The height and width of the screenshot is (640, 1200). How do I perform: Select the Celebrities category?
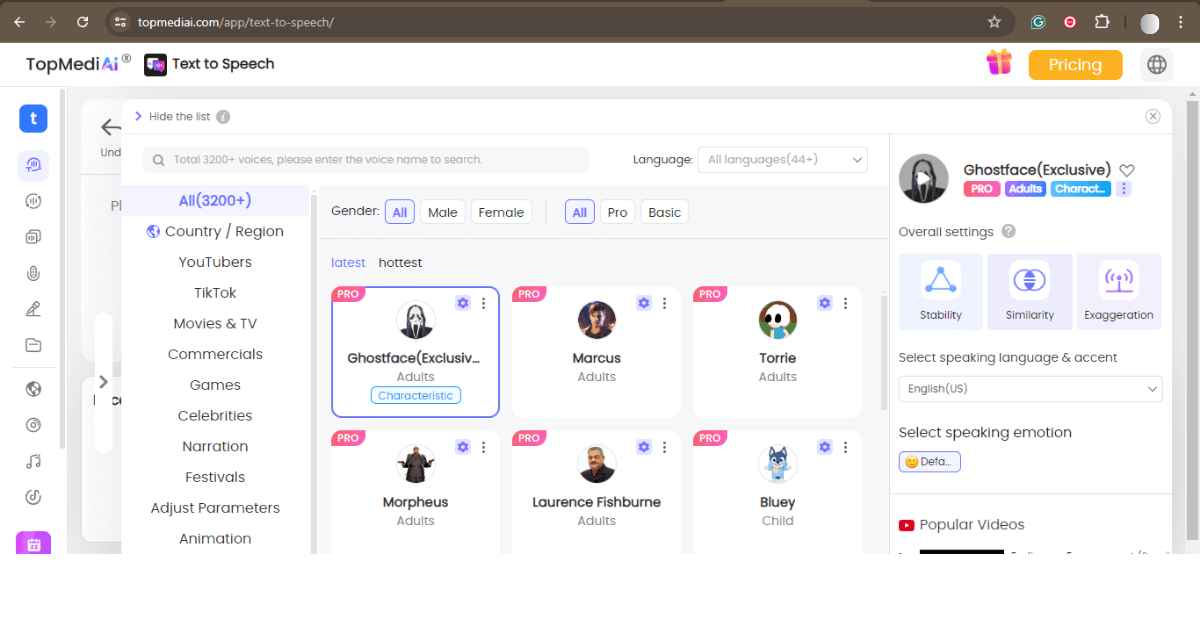[x=215, y=416]
